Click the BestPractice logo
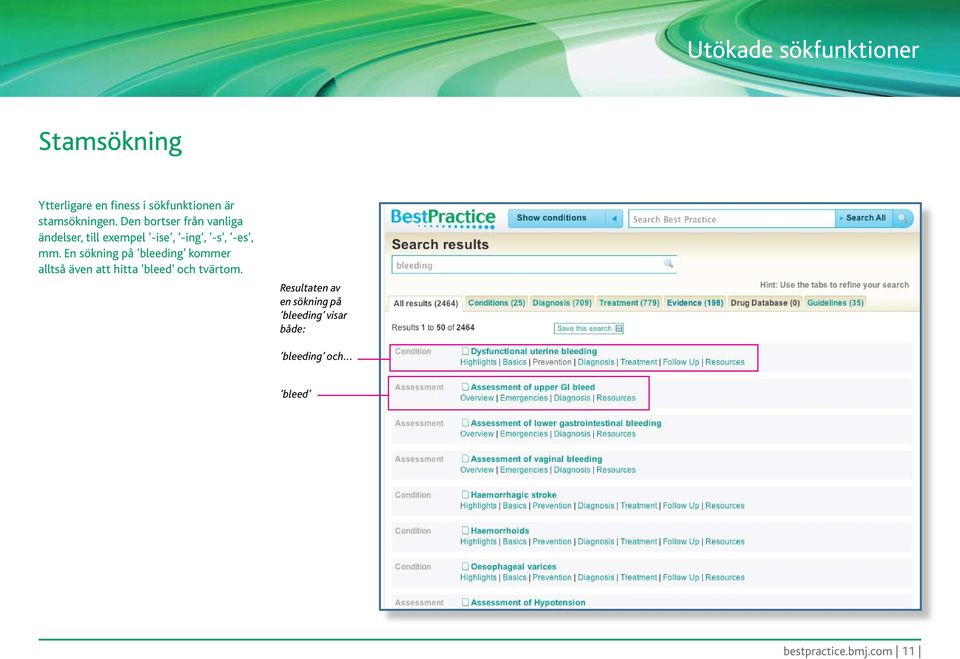 point(443,218)
